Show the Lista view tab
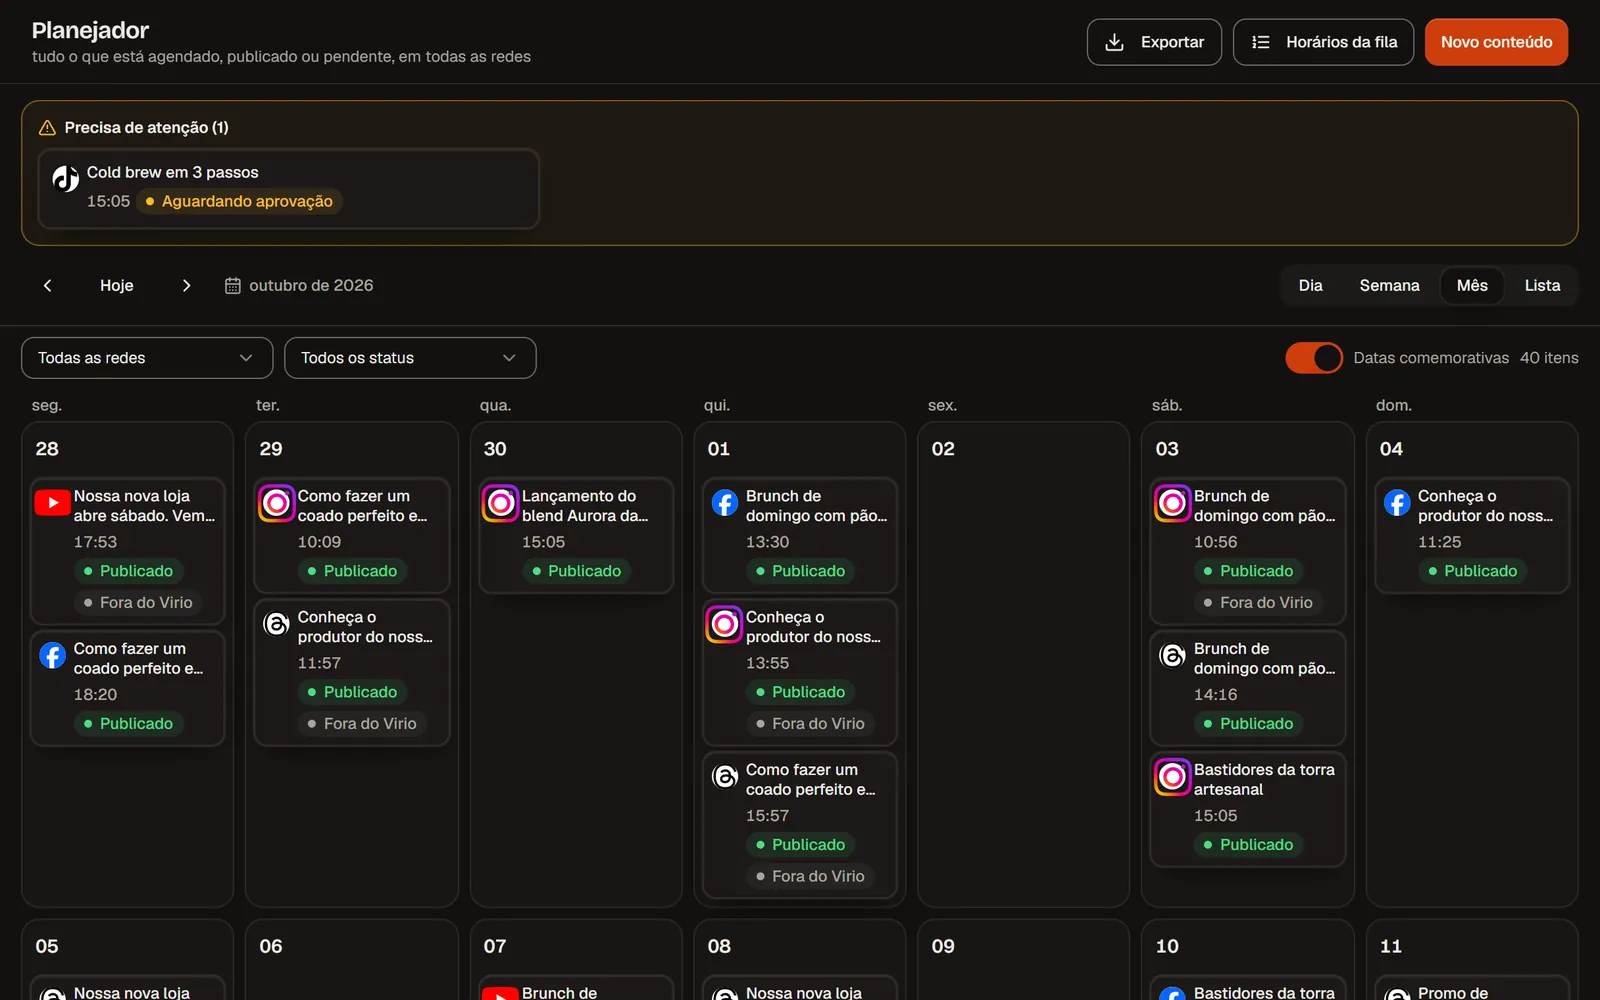This screenshot has width=1600, height=1000. 1542,285
